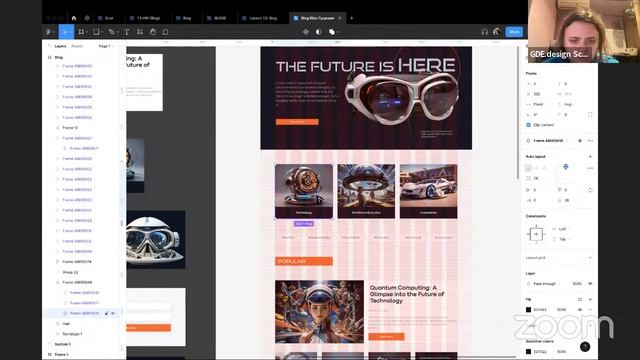Click the independent corners icon
The image size is (640, 360).
point(590,115)
